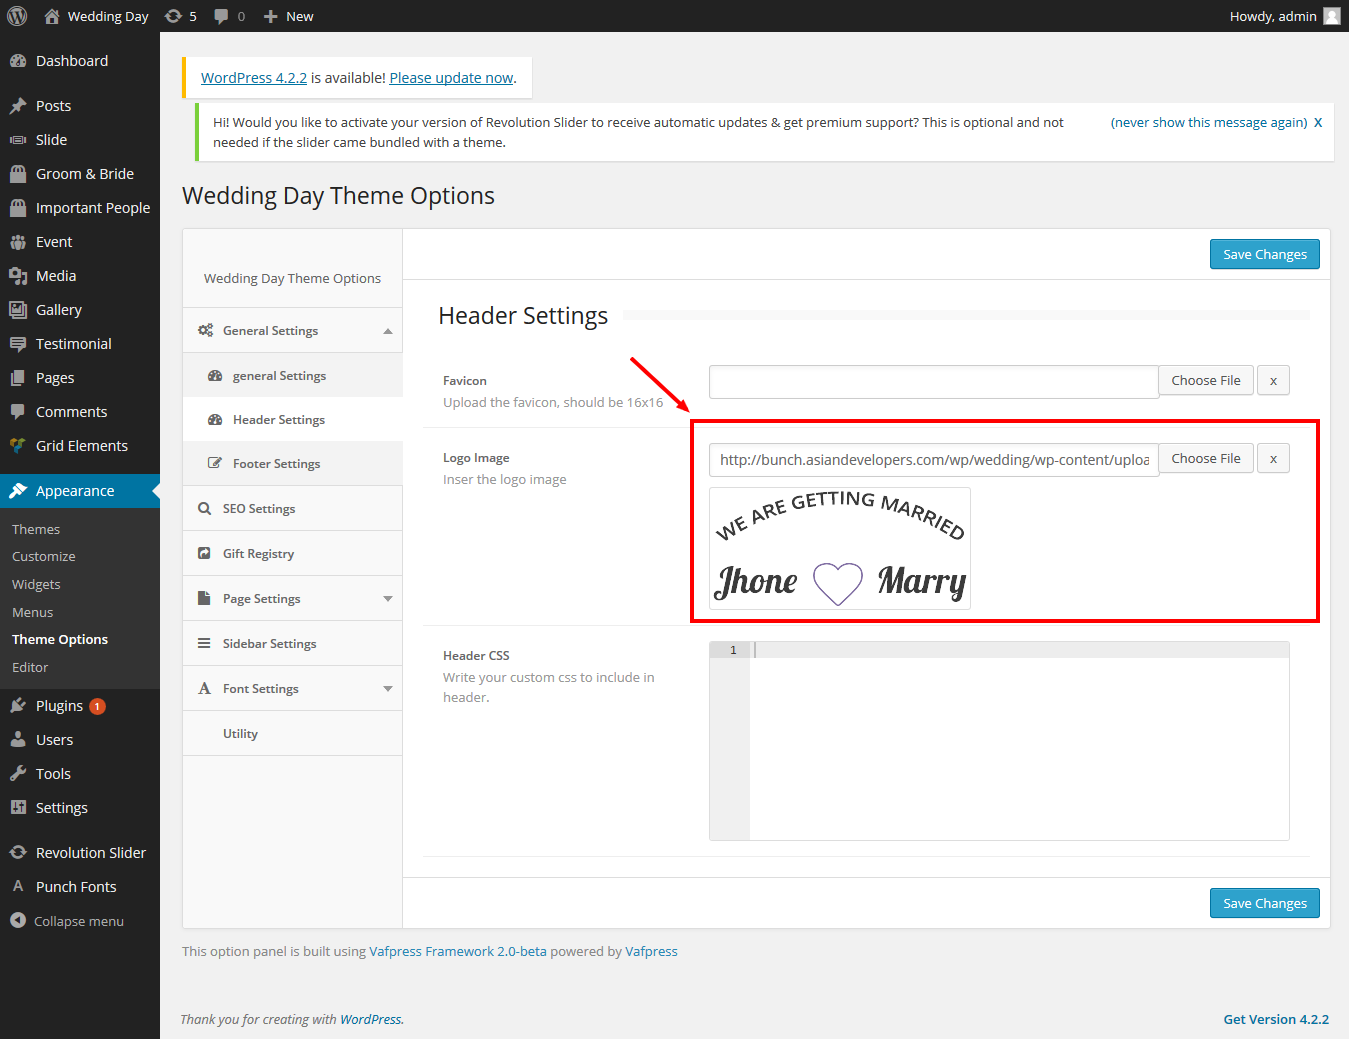
Task: Click the Please update now link
Action: coord(451,78)
